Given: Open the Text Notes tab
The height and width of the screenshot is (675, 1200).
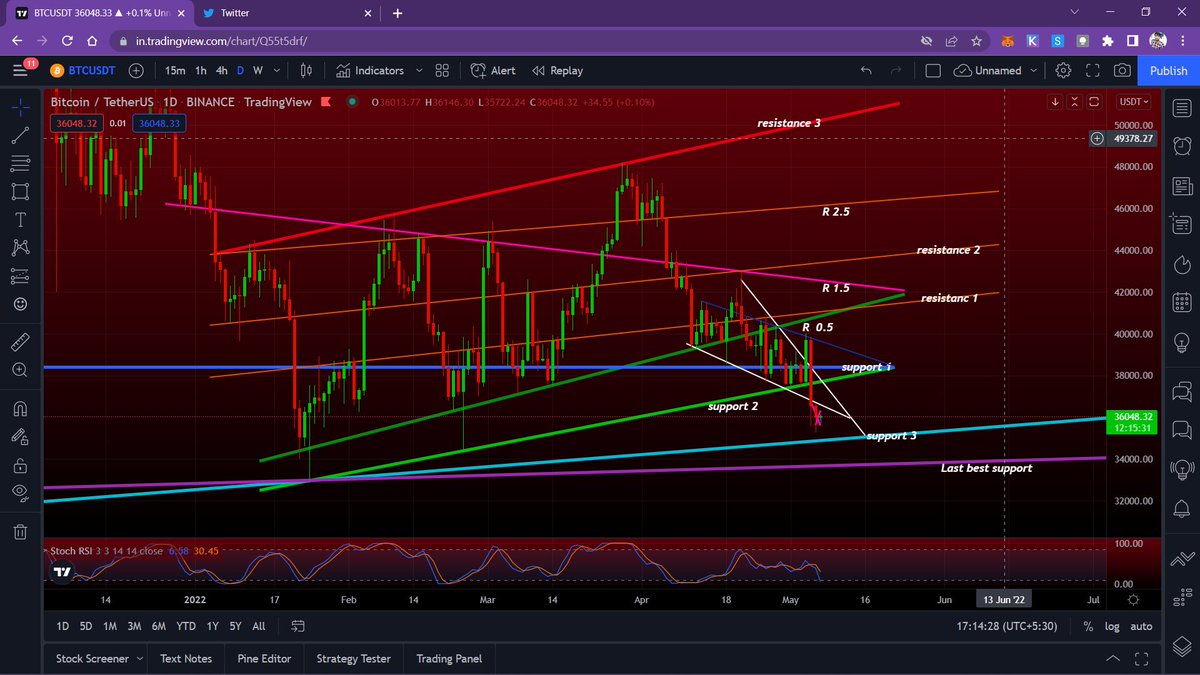Looking at the screenshot, I should (x=186, y=658).
